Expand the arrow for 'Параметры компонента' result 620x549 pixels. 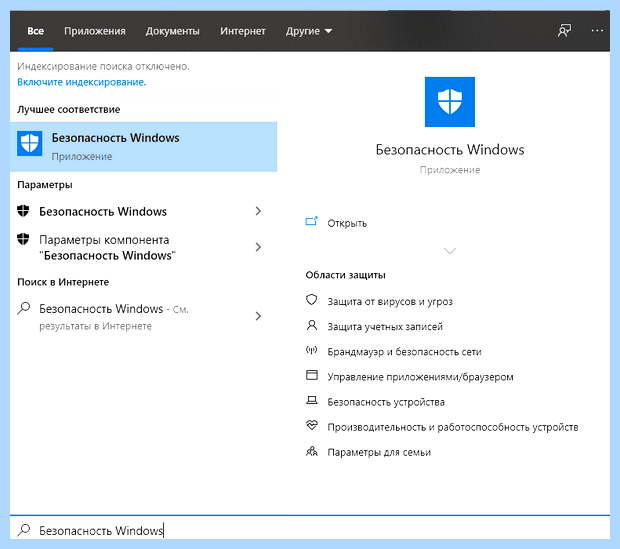click(x=258, y=247)
